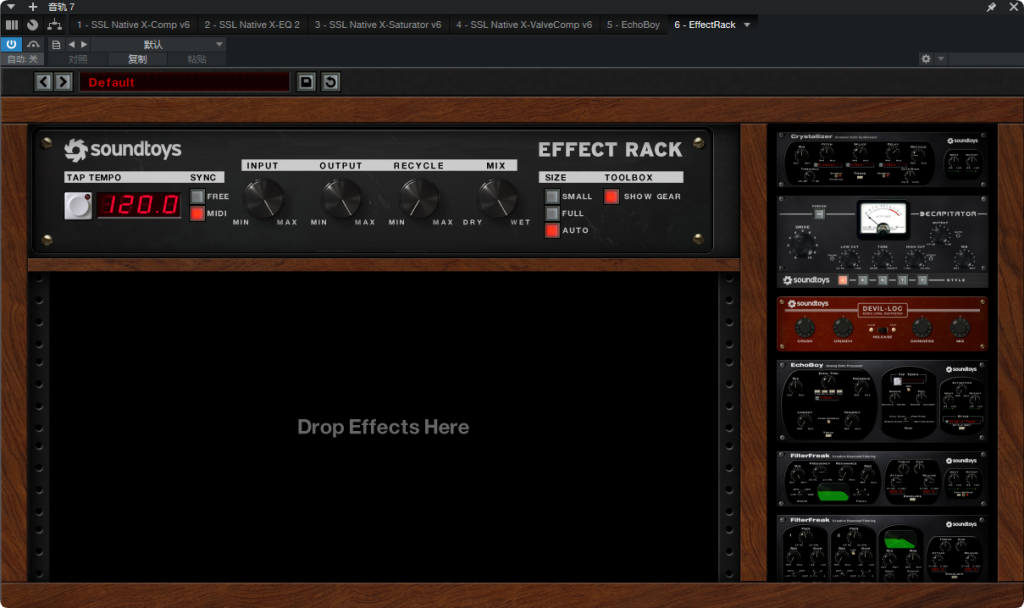Select the EchoBoy effect thumbnail
The width and height of the screenshot is (1024, 608).
click(882, 401)
